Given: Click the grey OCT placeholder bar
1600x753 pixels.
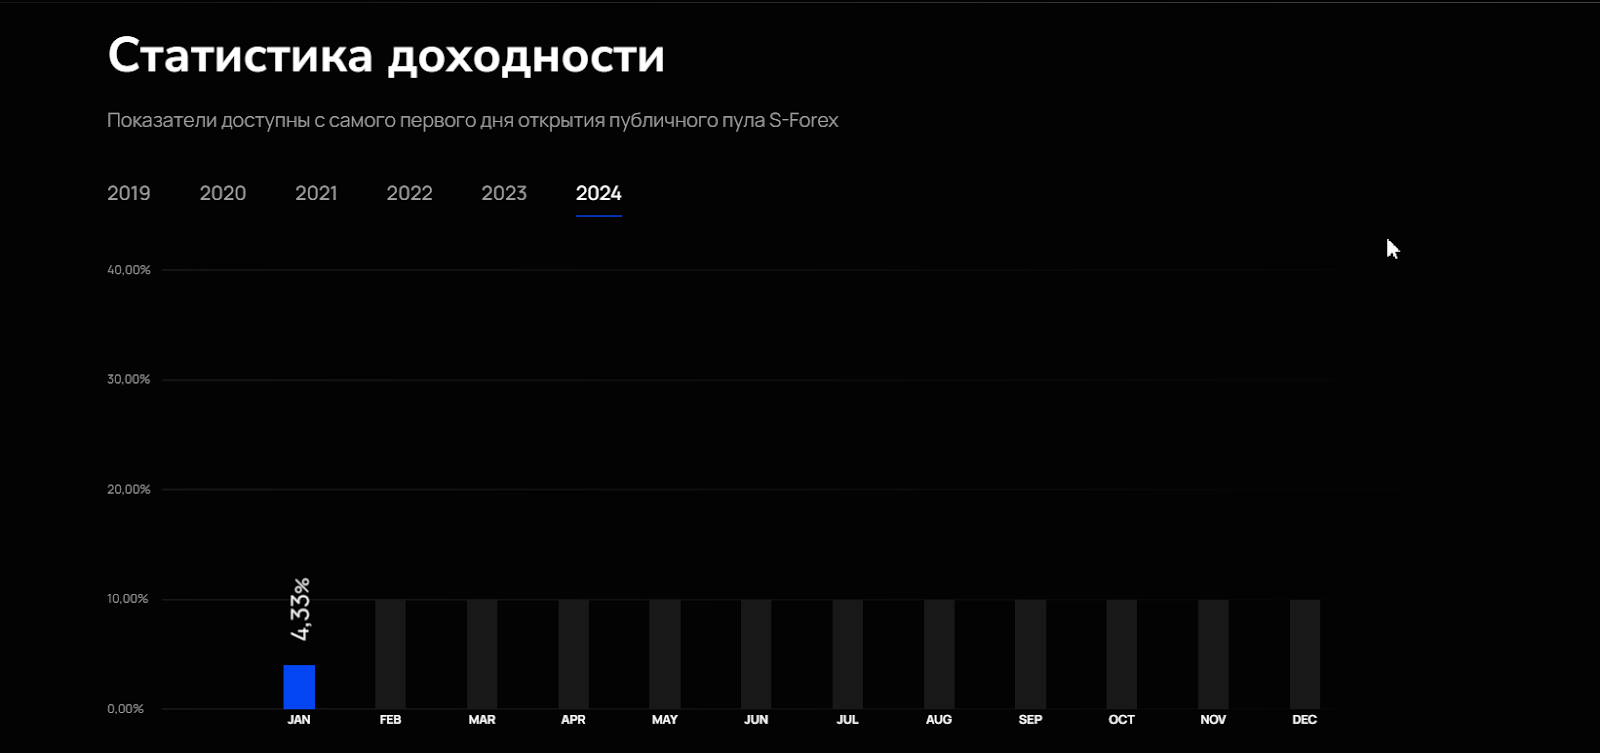Looking at the screenshot, I should [1122, 654].
